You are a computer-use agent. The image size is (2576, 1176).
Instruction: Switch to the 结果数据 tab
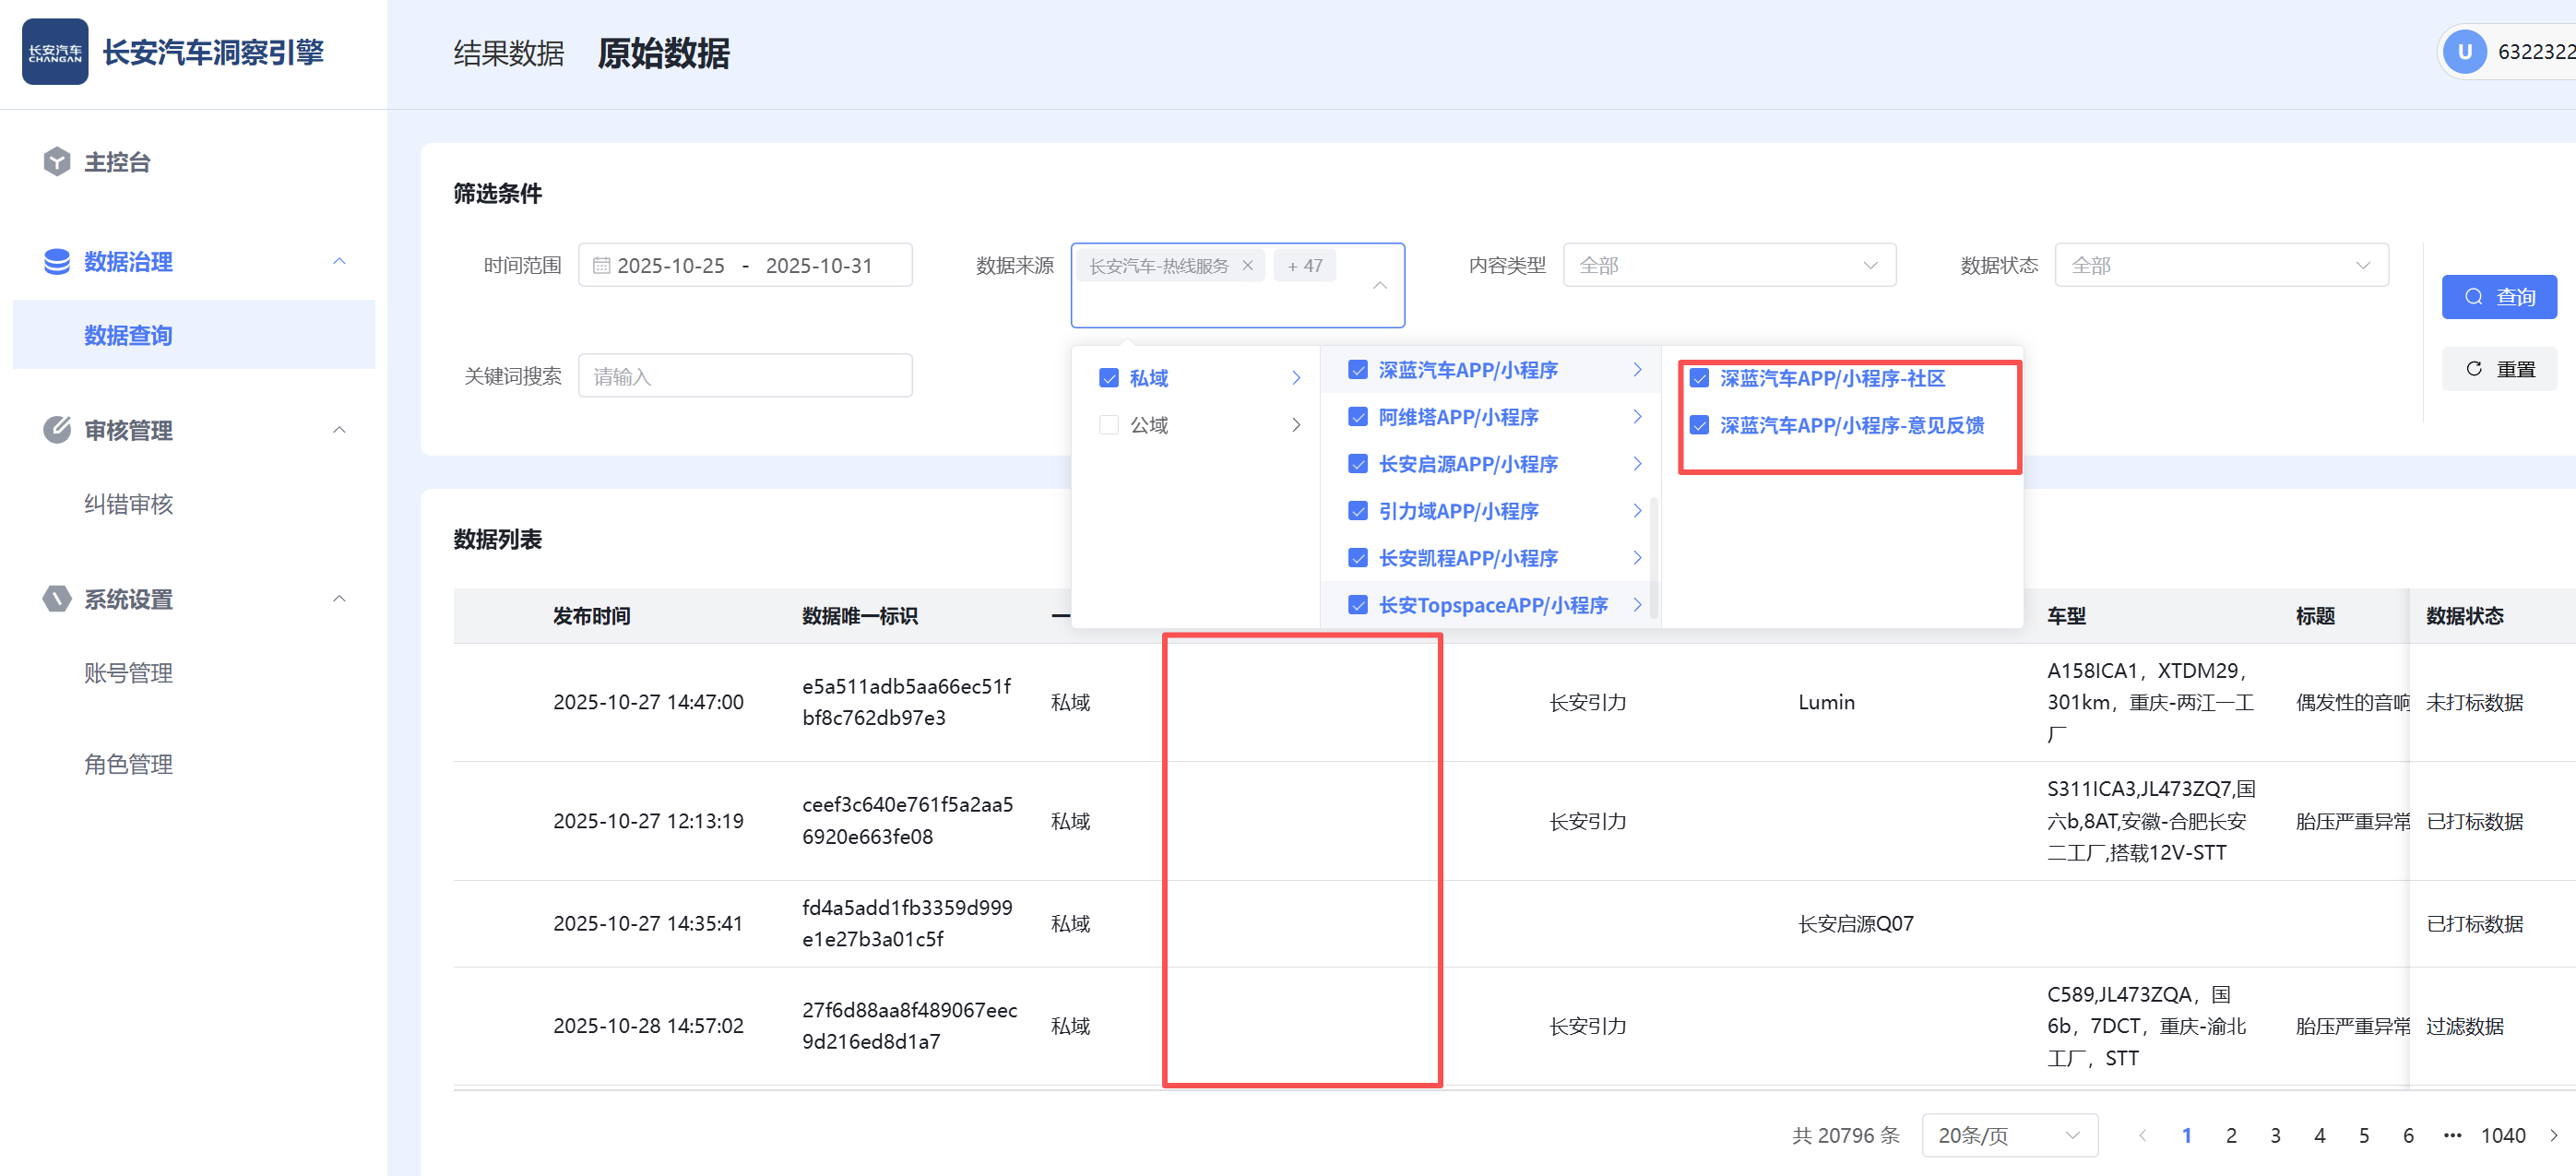click(509, 53)
